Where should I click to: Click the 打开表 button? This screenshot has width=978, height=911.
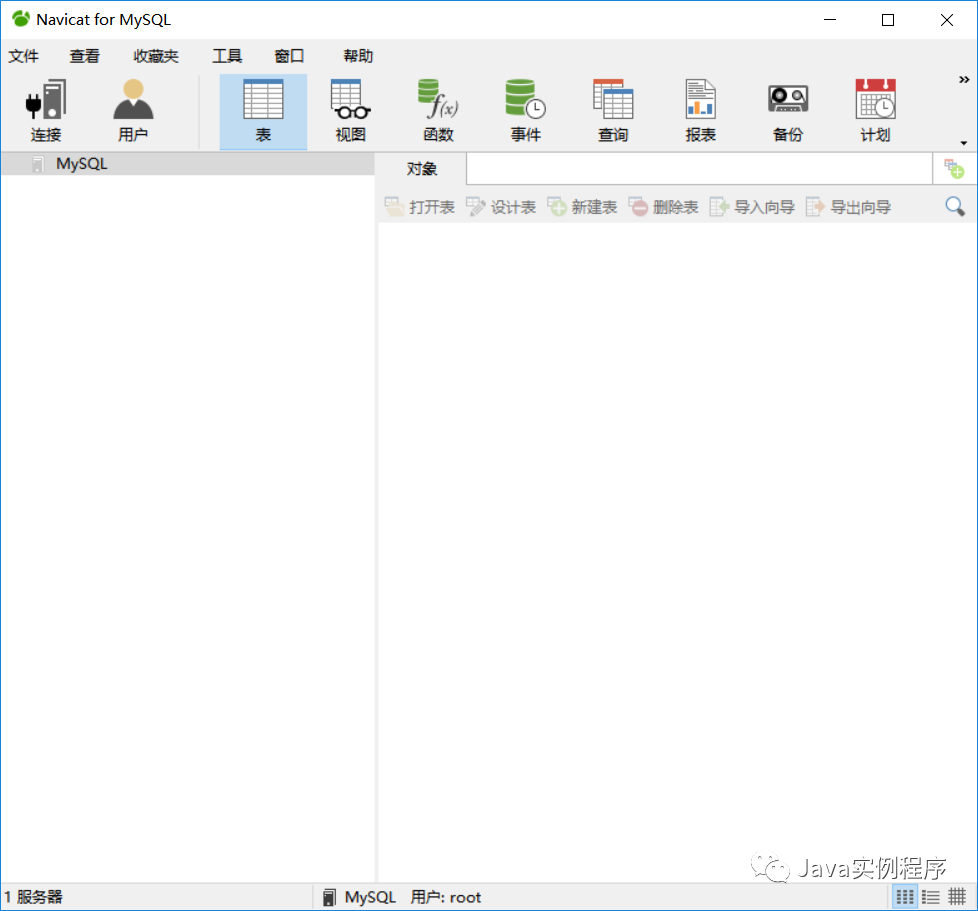pyautogui.click(x=419, y=207)
